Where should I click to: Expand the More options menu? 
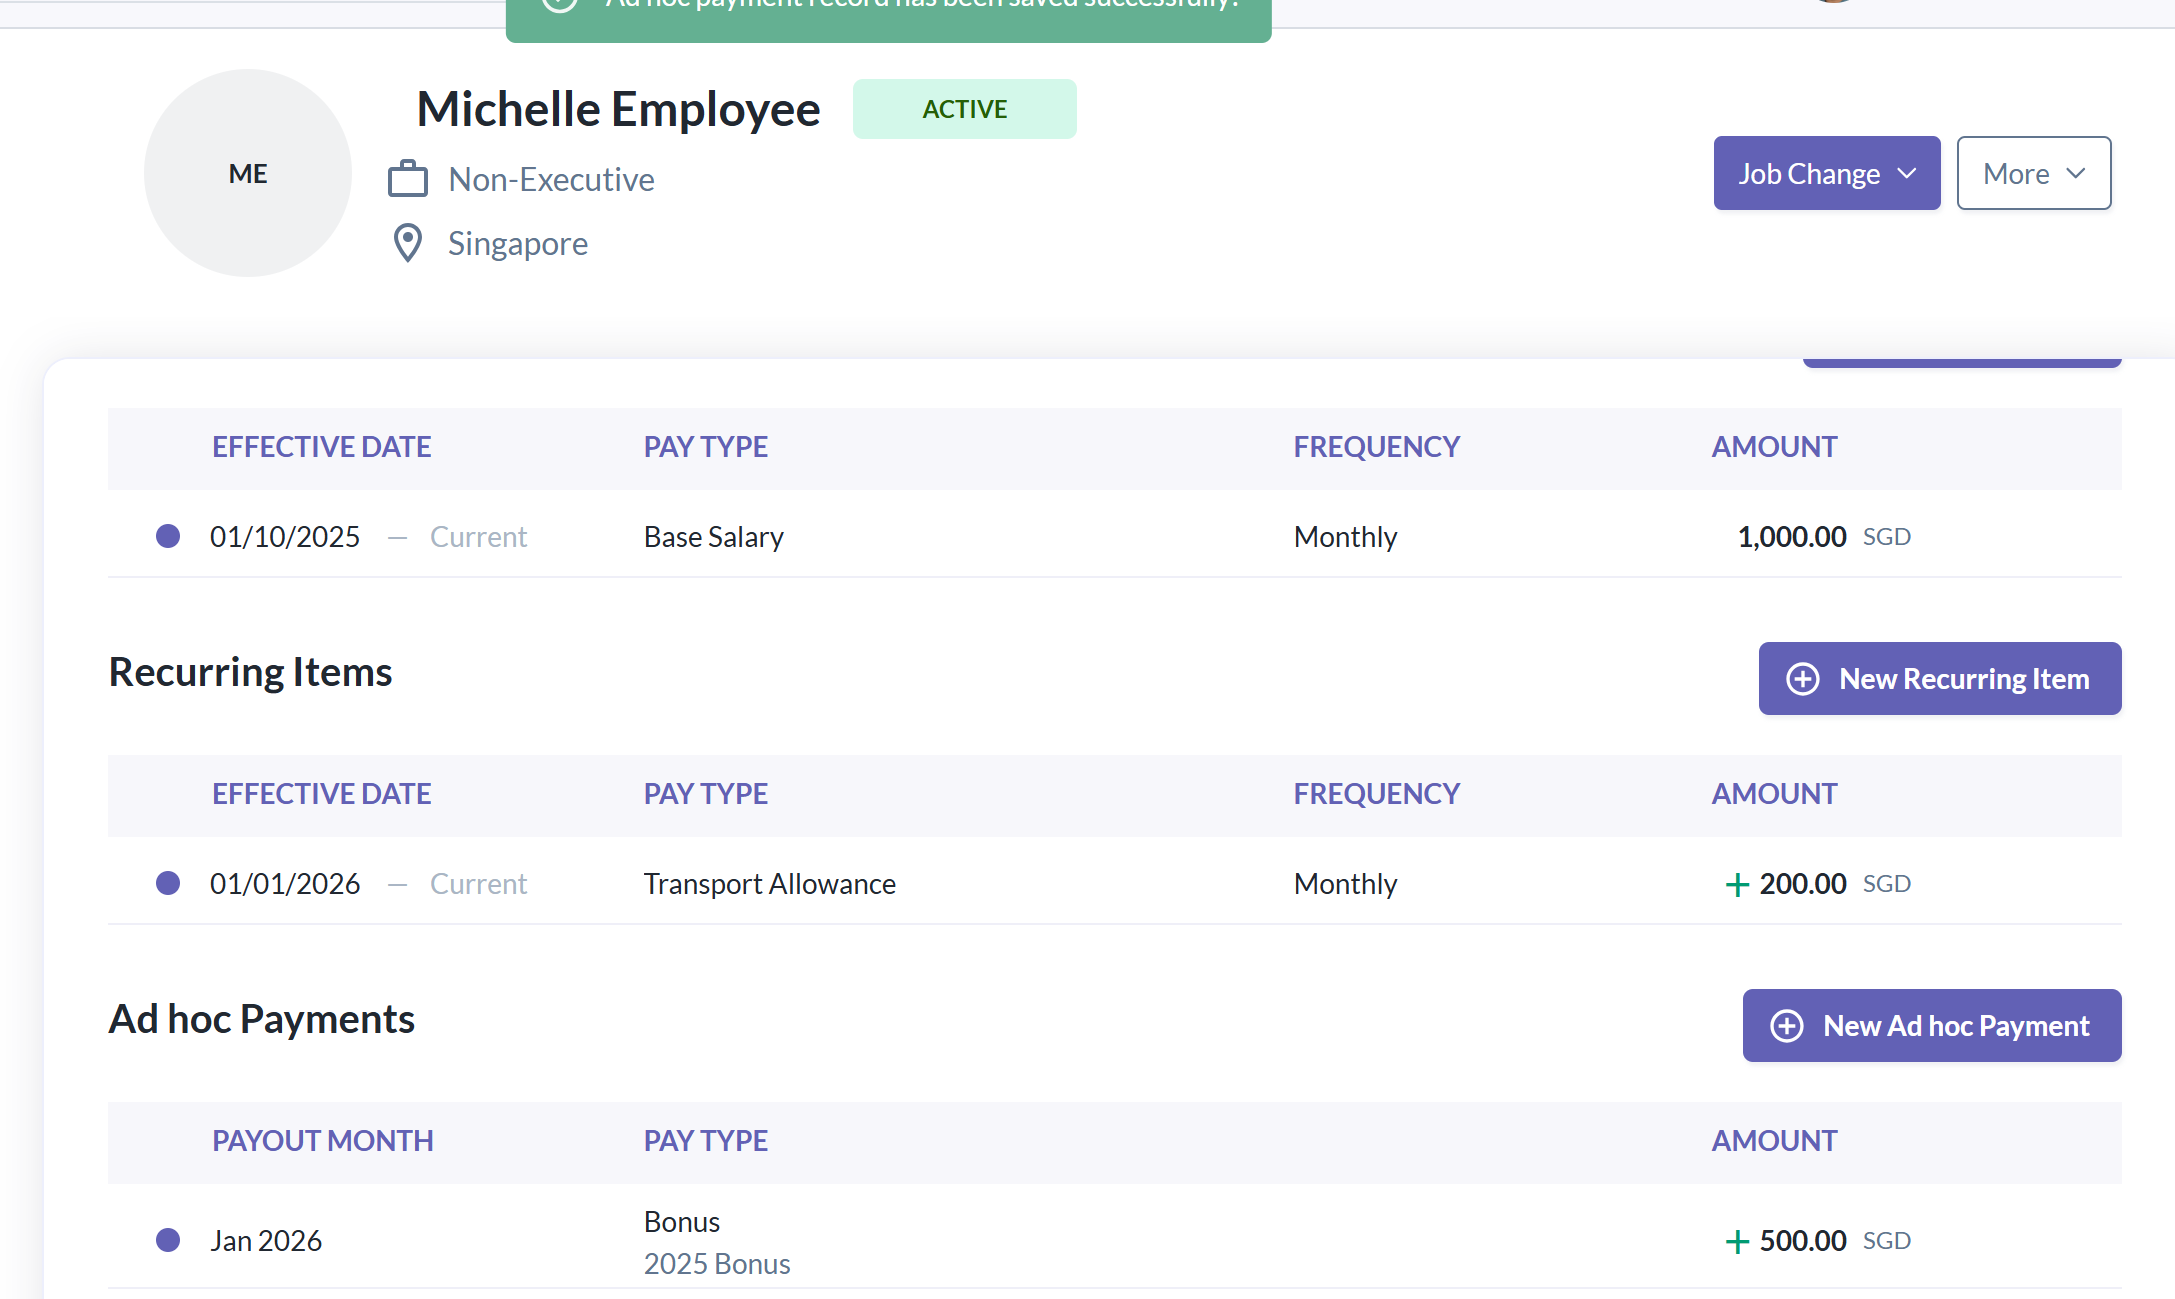pyautogui.click(x=2033, y=174)
